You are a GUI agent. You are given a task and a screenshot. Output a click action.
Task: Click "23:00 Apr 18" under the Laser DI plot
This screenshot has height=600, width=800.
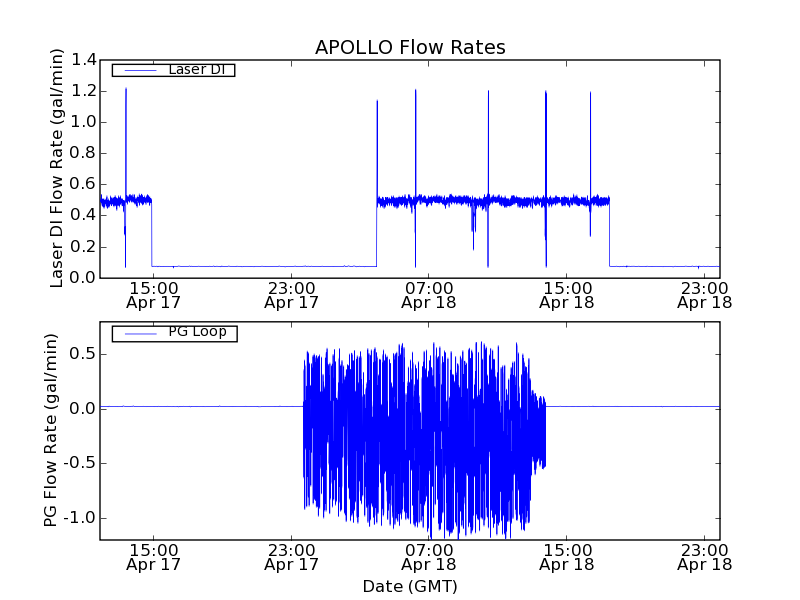coord(705,296)
